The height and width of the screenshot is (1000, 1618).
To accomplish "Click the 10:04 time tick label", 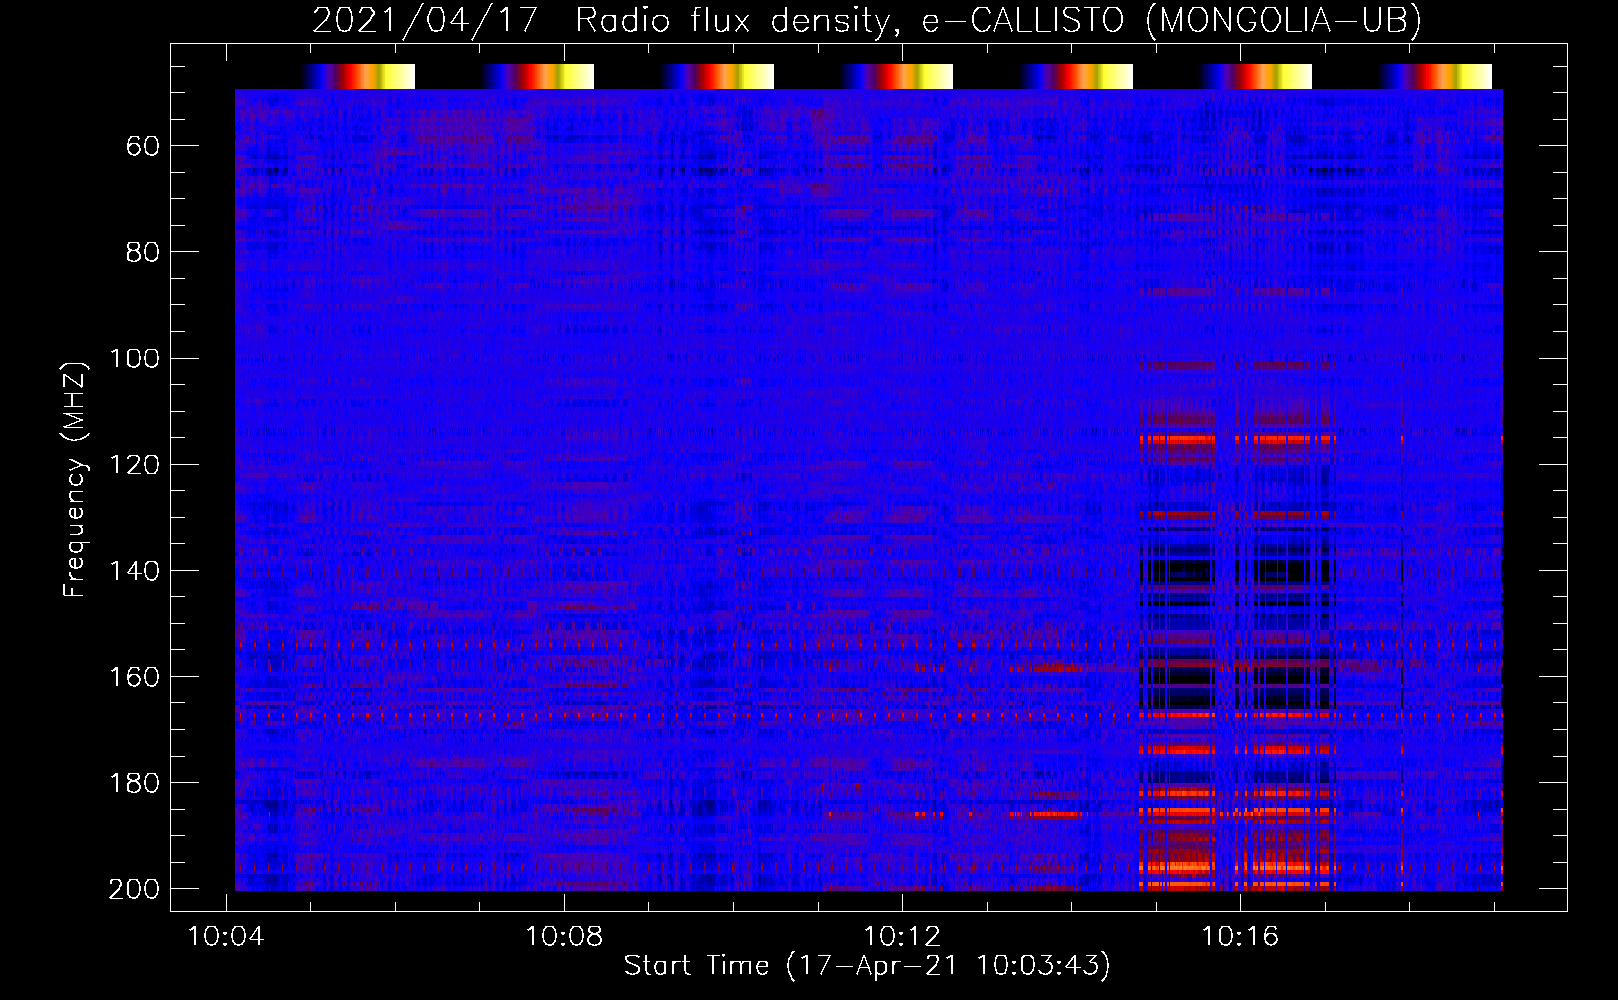I will point(227,936).
